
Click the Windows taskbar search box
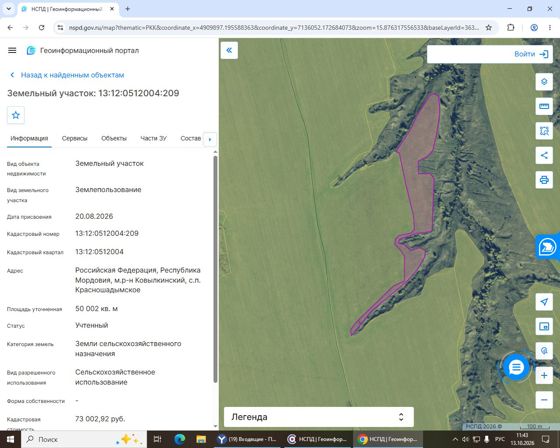click(x=84, y=439)
